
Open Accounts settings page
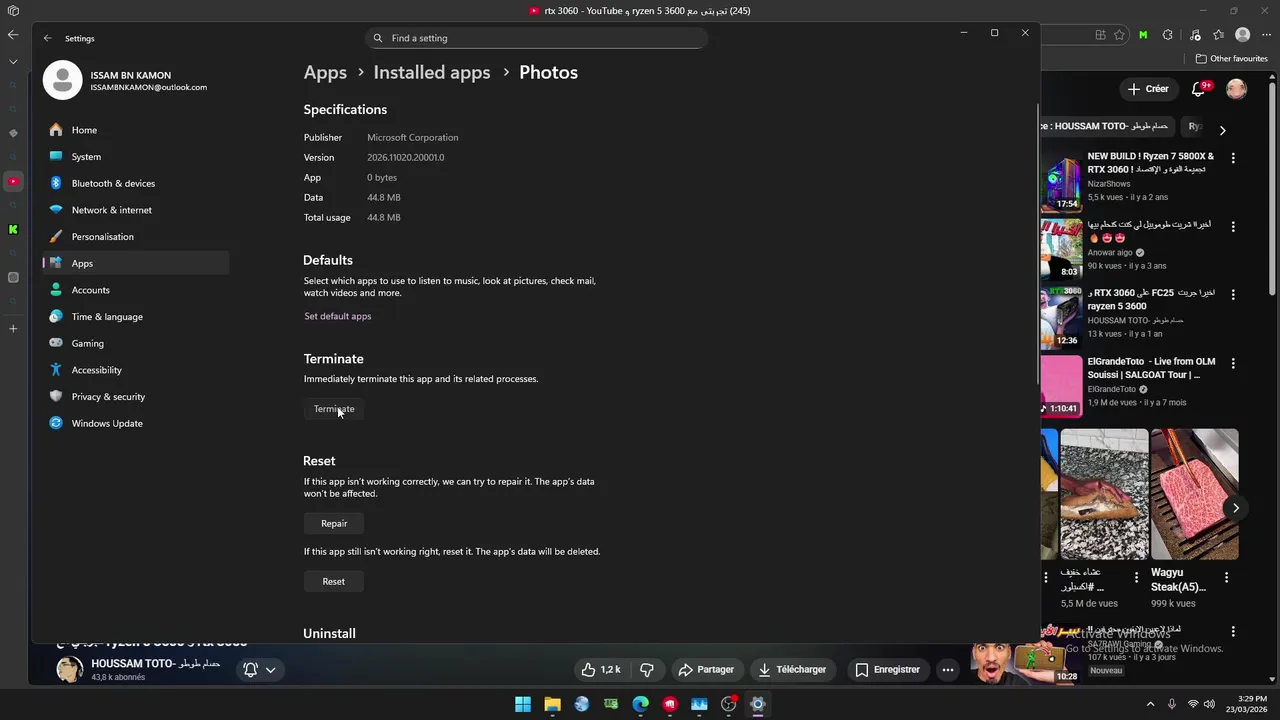coord(136,290)
